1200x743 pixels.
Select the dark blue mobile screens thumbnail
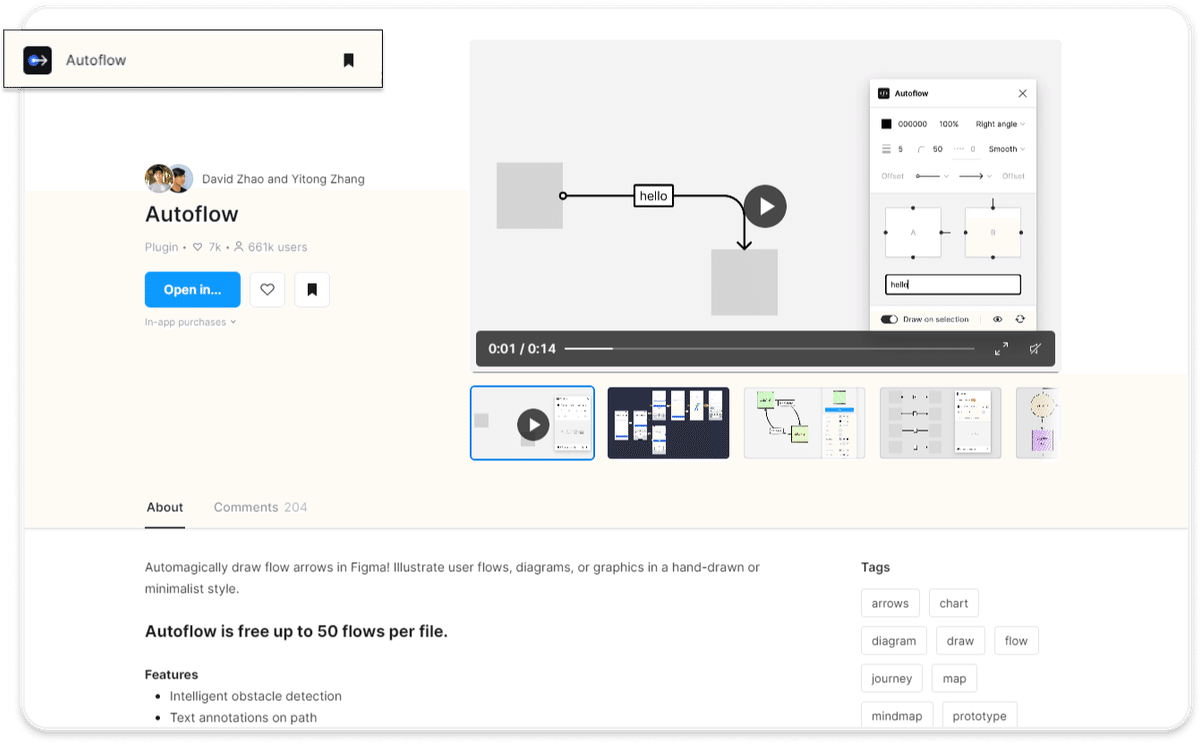tap(668, 423)
